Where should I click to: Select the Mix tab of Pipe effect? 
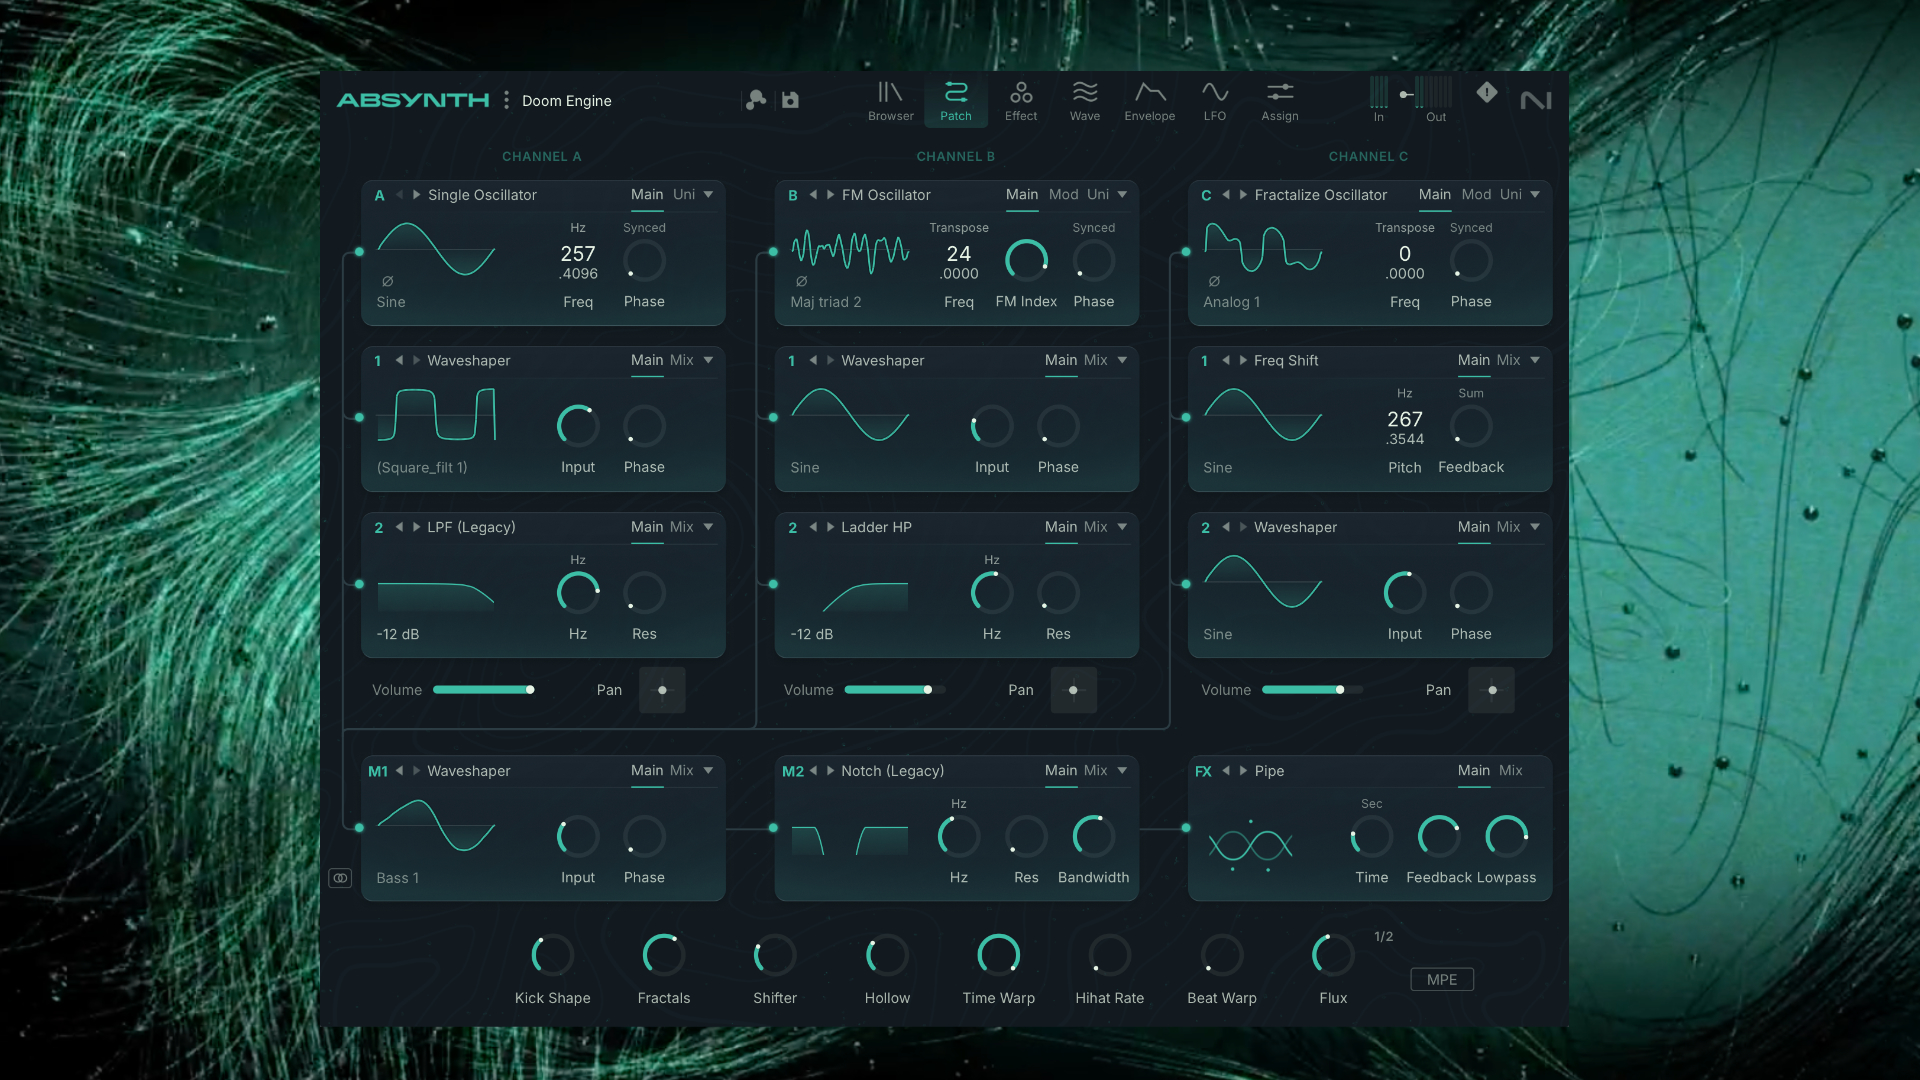[x=1510, y=771]
